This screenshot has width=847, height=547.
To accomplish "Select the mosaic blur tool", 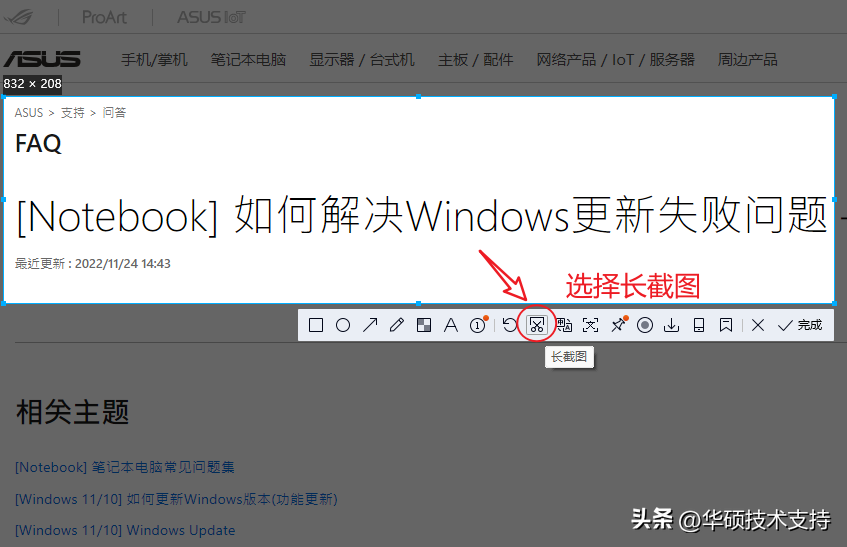I will click(424, 325).
